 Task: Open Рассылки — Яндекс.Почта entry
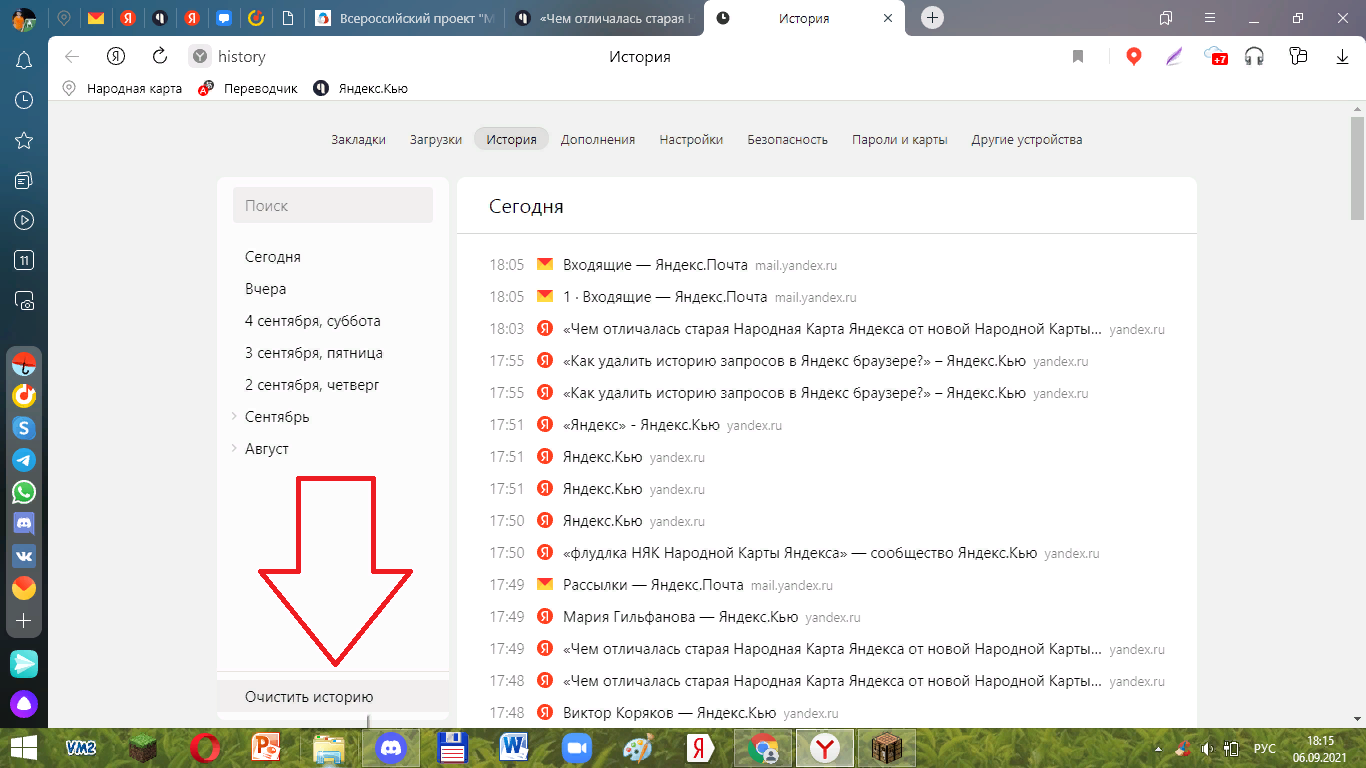point(653,585)
